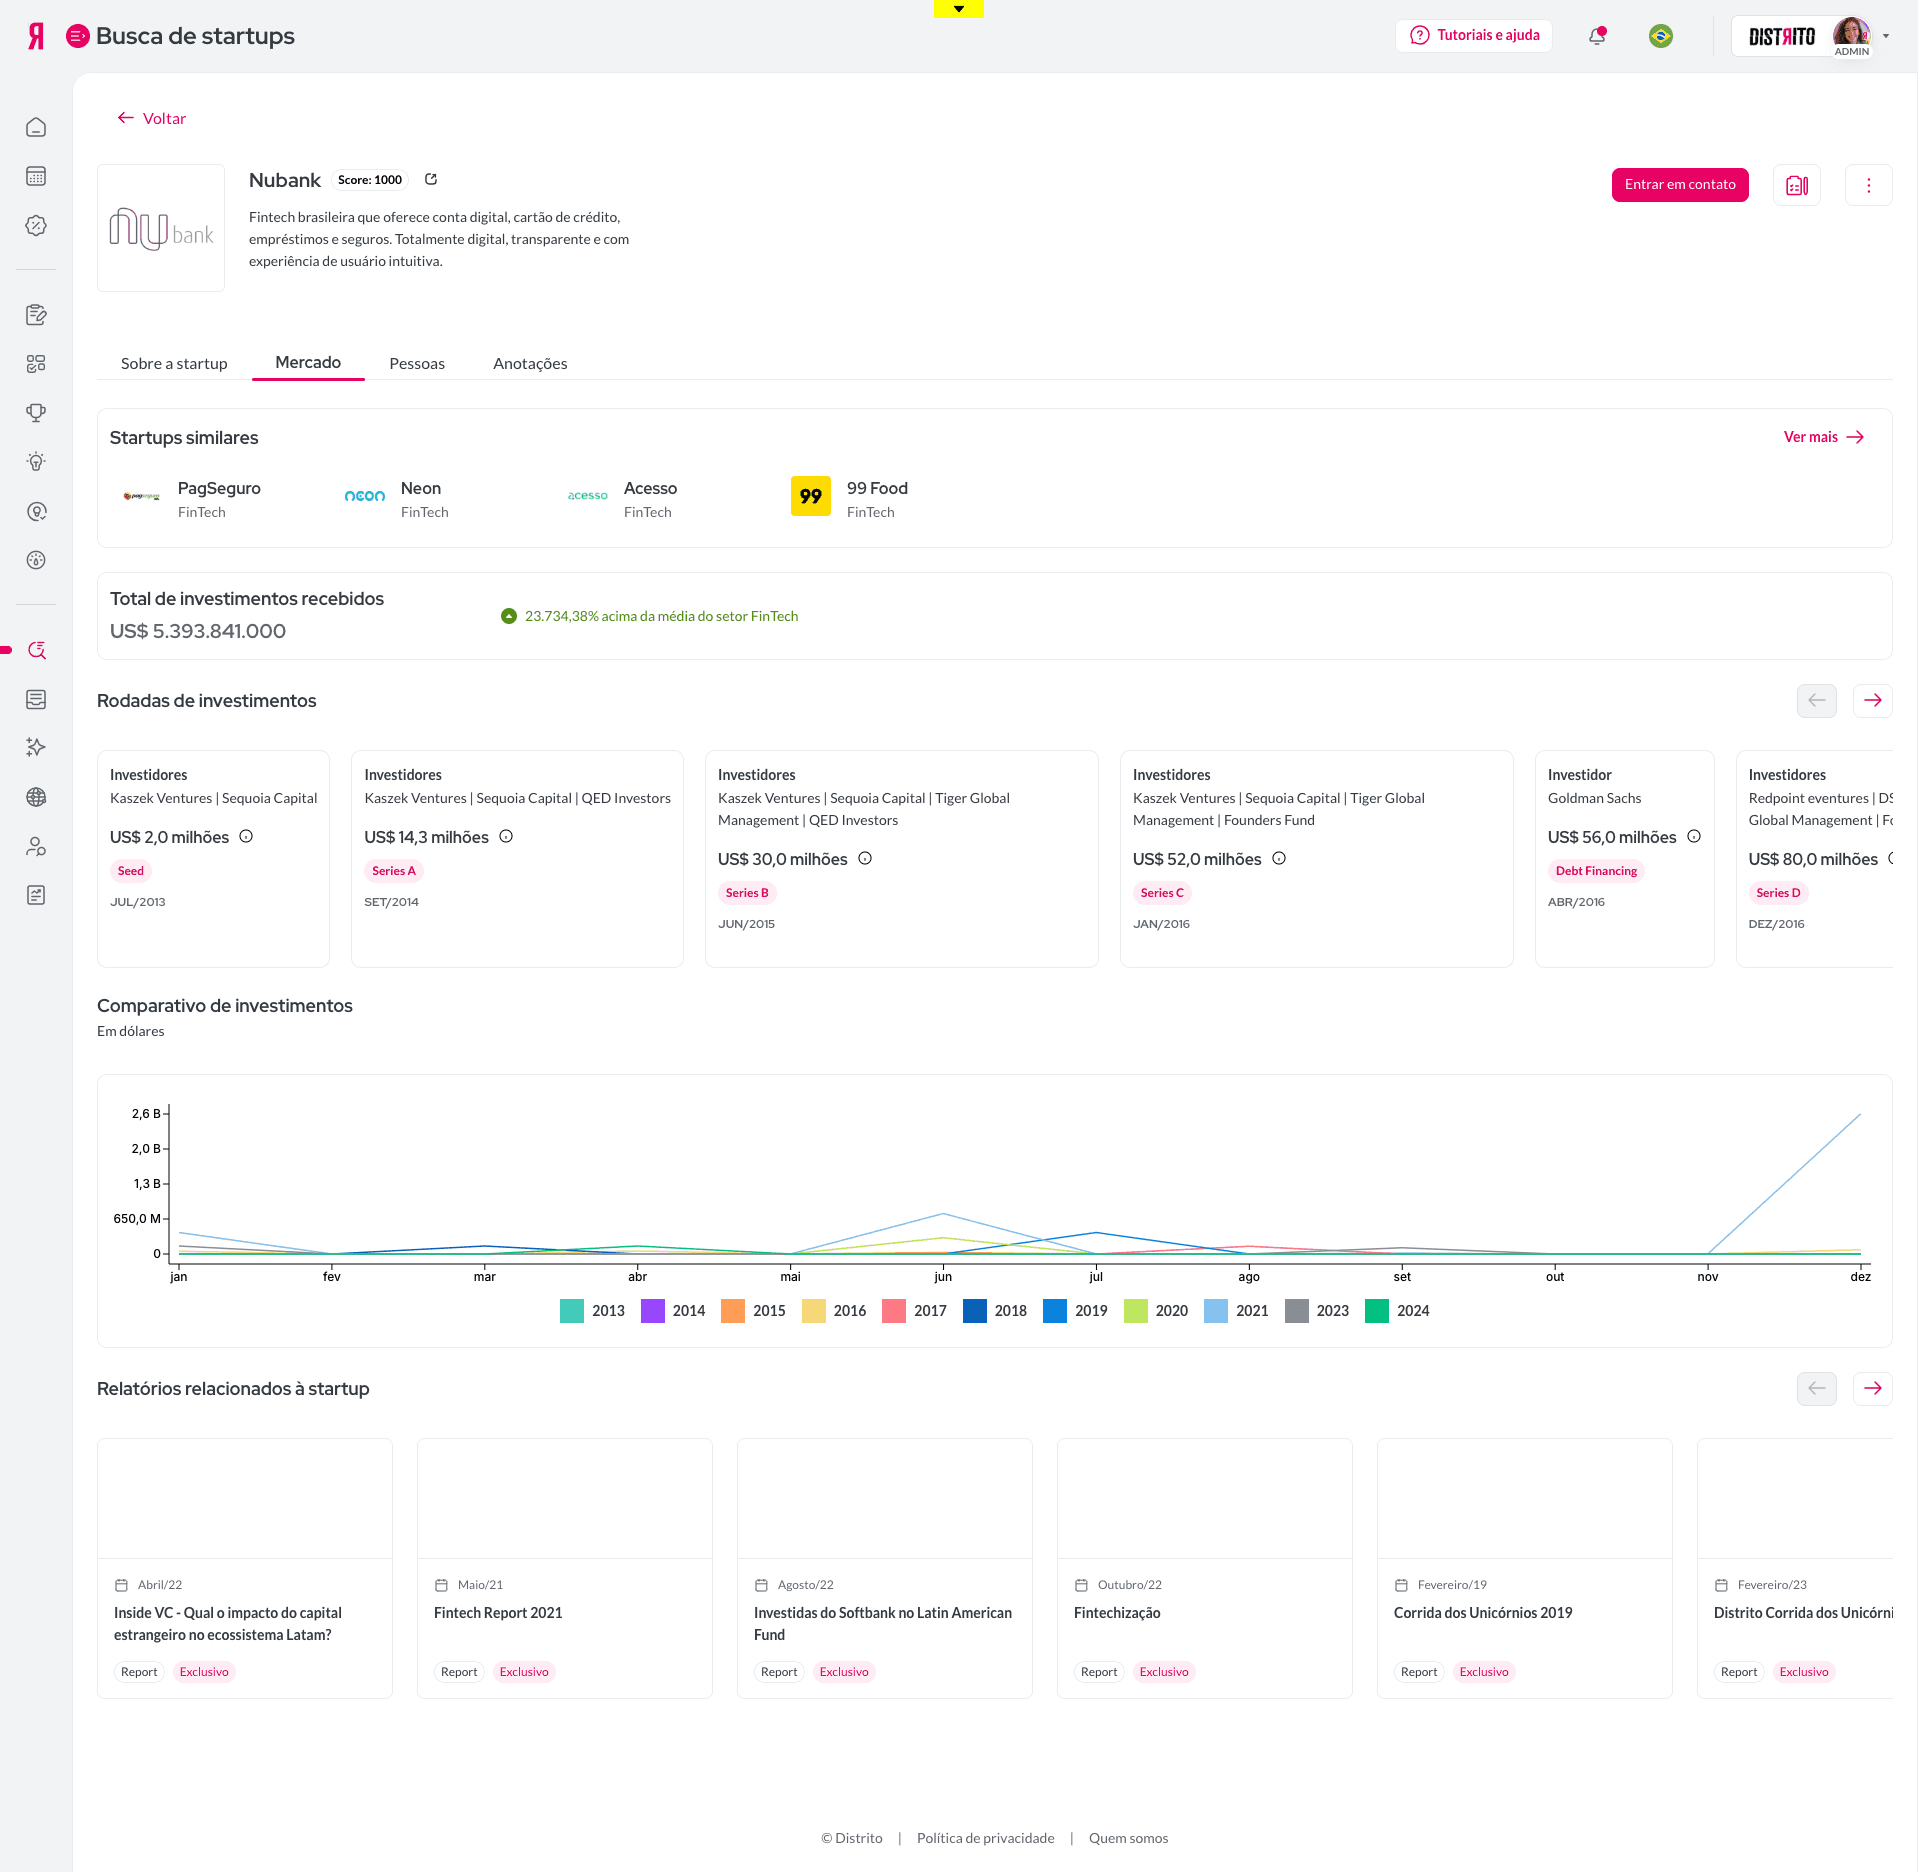Image resolution: width=1918 pixels, height=1874 pixels.
Task: Toggle 2019 series in chart legend
Action: coord(1075,1311)
